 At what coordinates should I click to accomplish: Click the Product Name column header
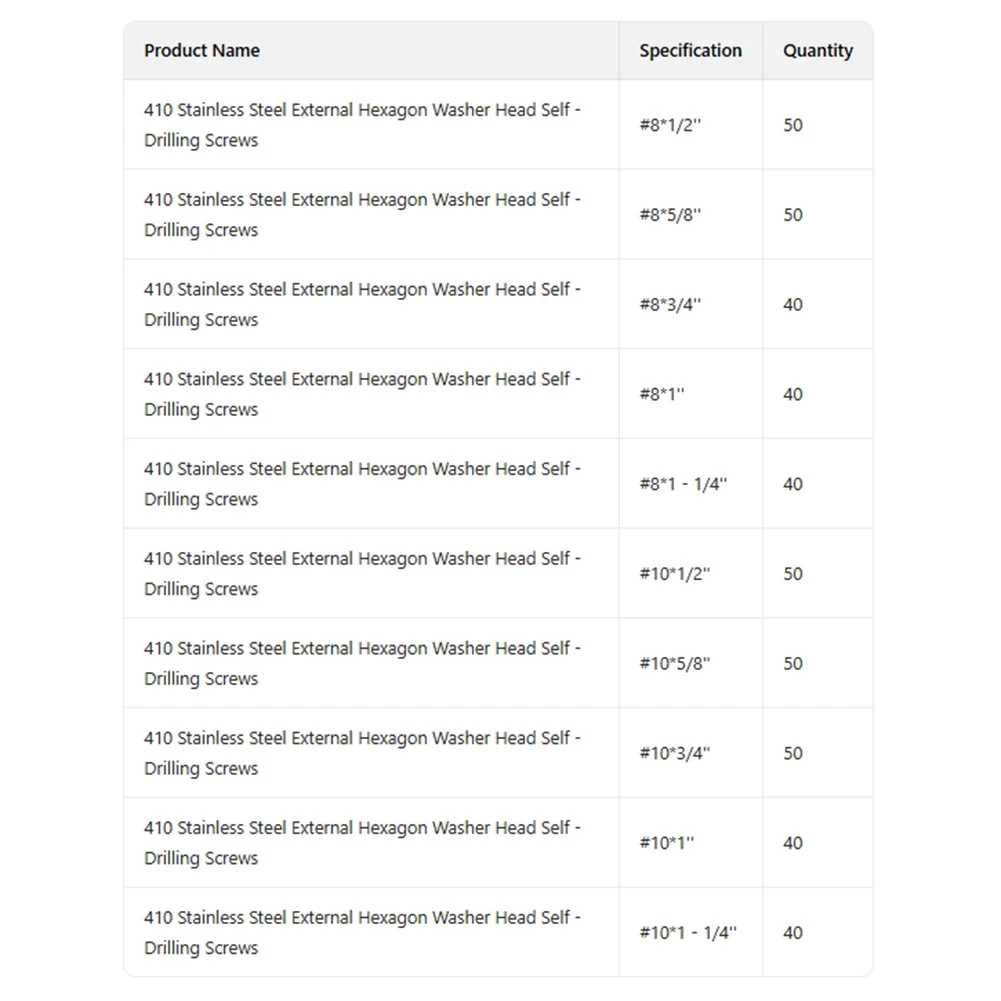[202, 50]
